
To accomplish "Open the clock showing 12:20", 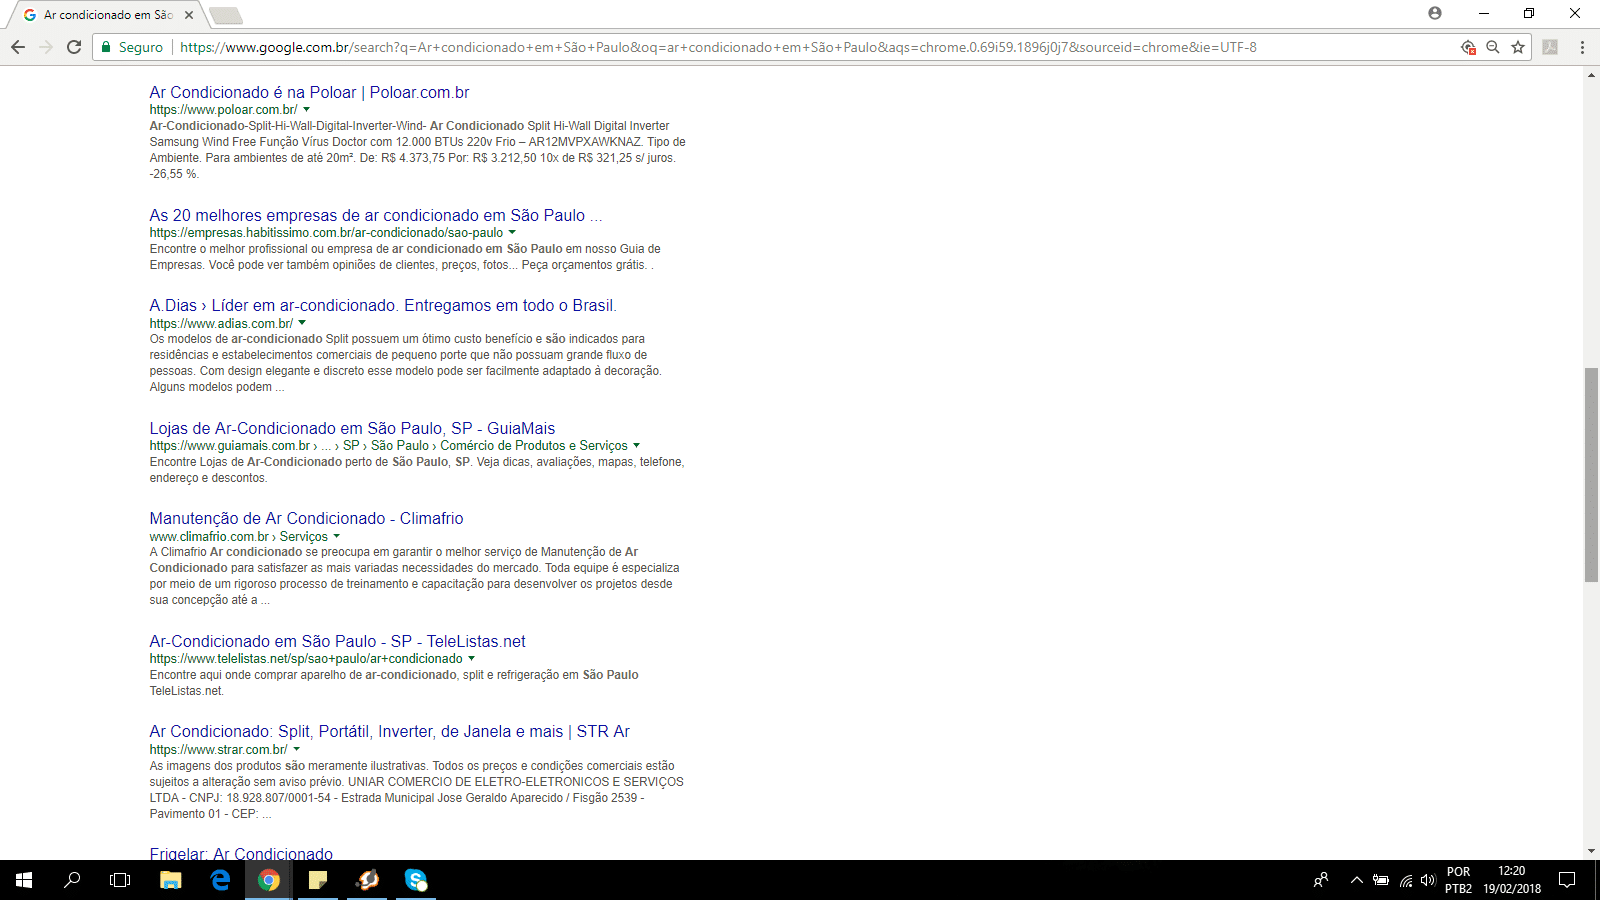I will click(1512, 880).
